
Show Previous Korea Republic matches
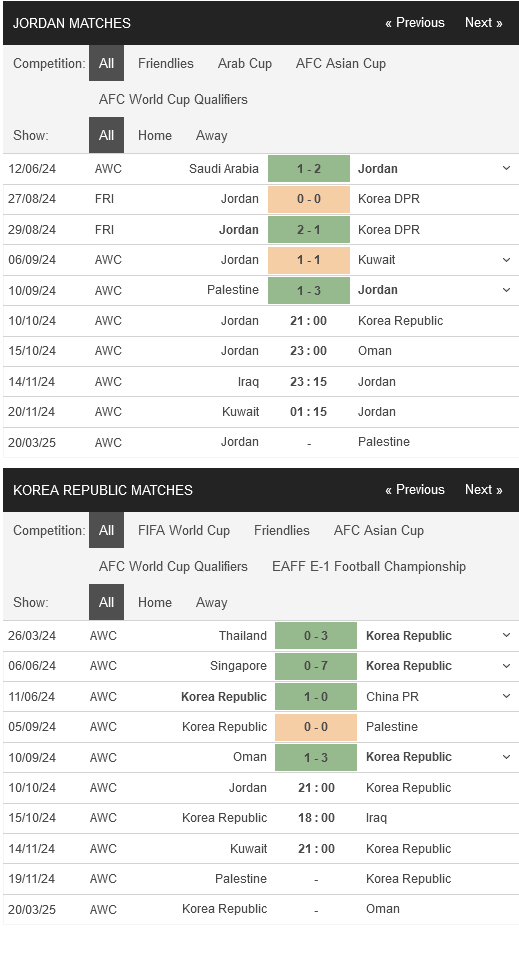(415, 489)
